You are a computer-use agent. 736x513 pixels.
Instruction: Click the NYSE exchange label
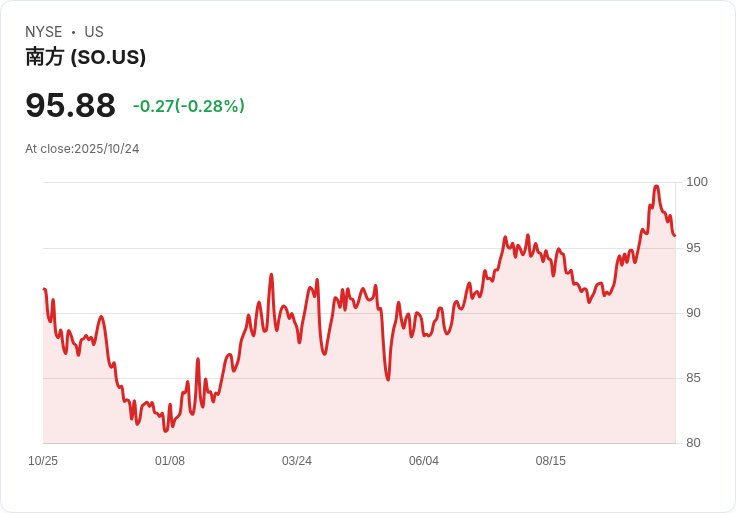tap(43, 32)
